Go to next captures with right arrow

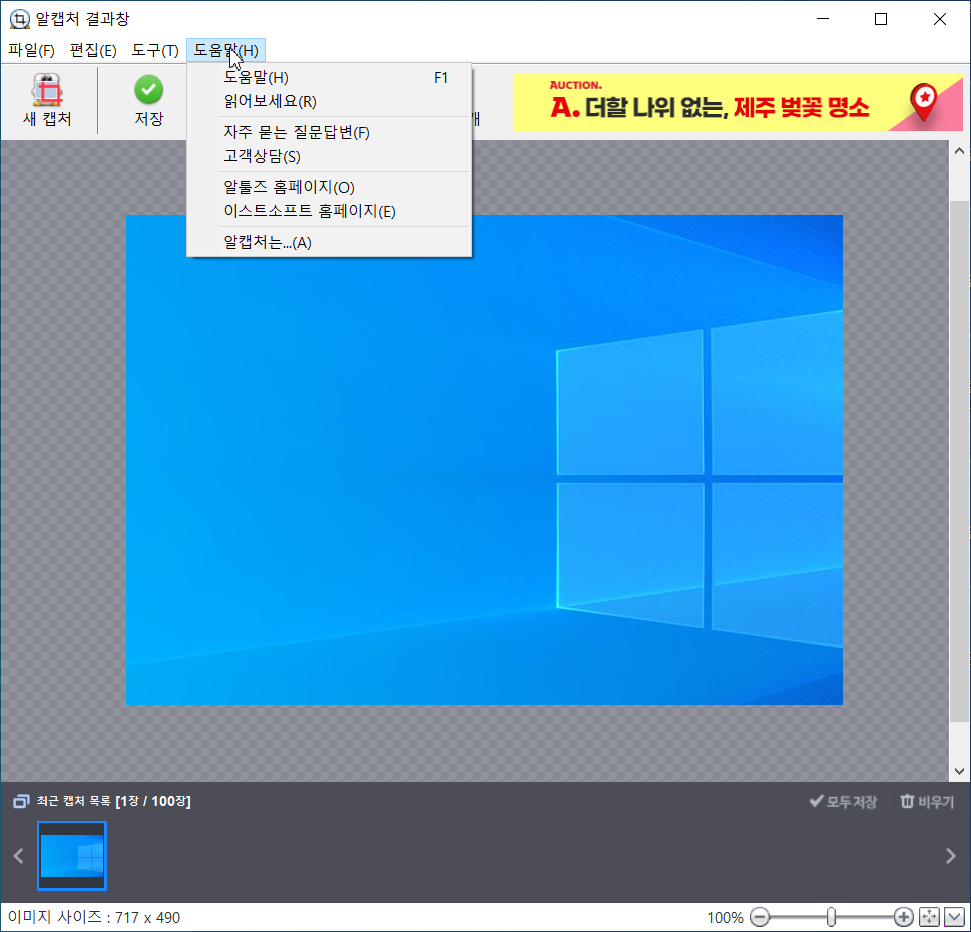[x=951, y=856]
